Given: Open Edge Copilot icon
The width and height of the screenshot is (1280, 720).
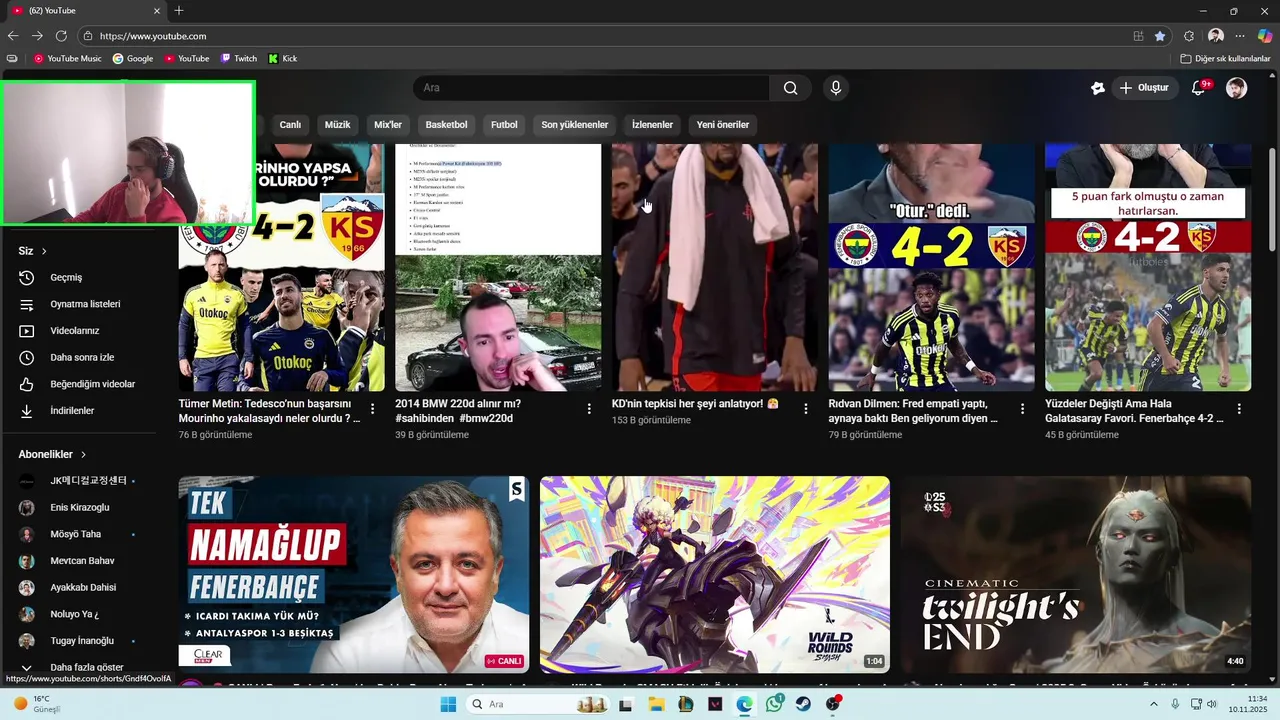Looking at the screenshot, I should (1265, 36).
